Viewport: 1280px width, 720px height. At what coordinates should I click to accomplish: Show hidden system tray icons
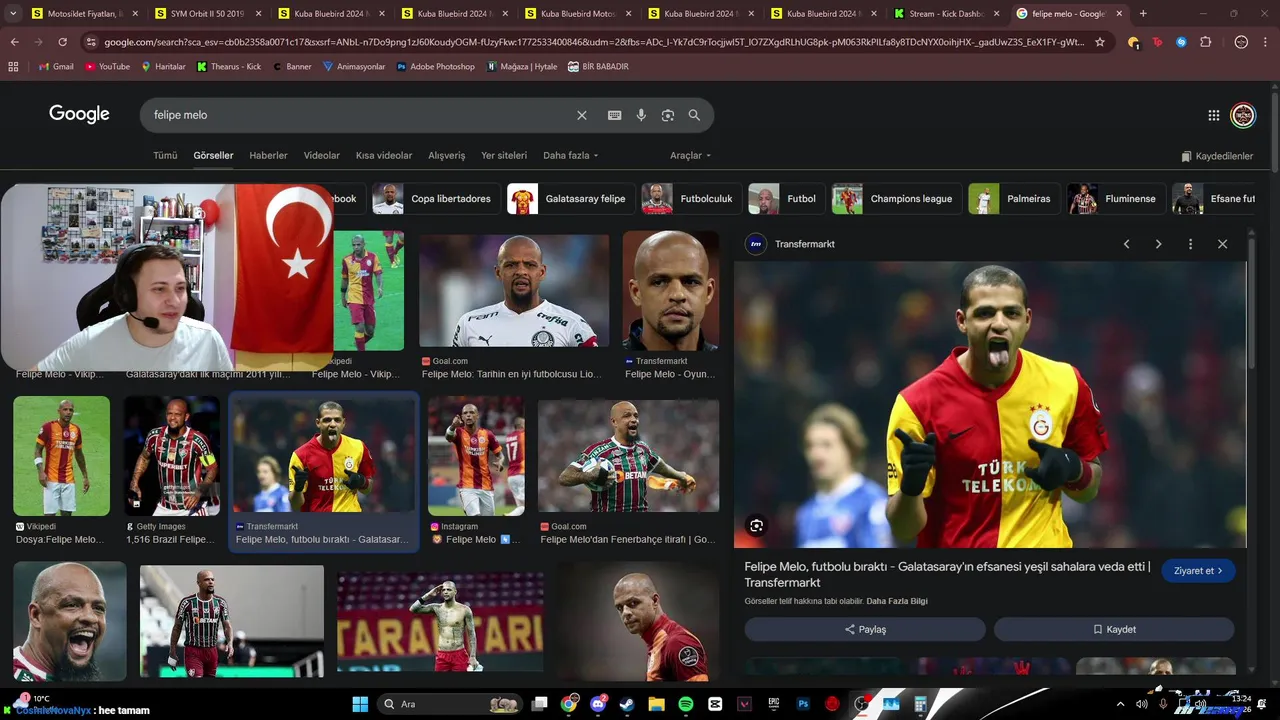point(1122,704)
